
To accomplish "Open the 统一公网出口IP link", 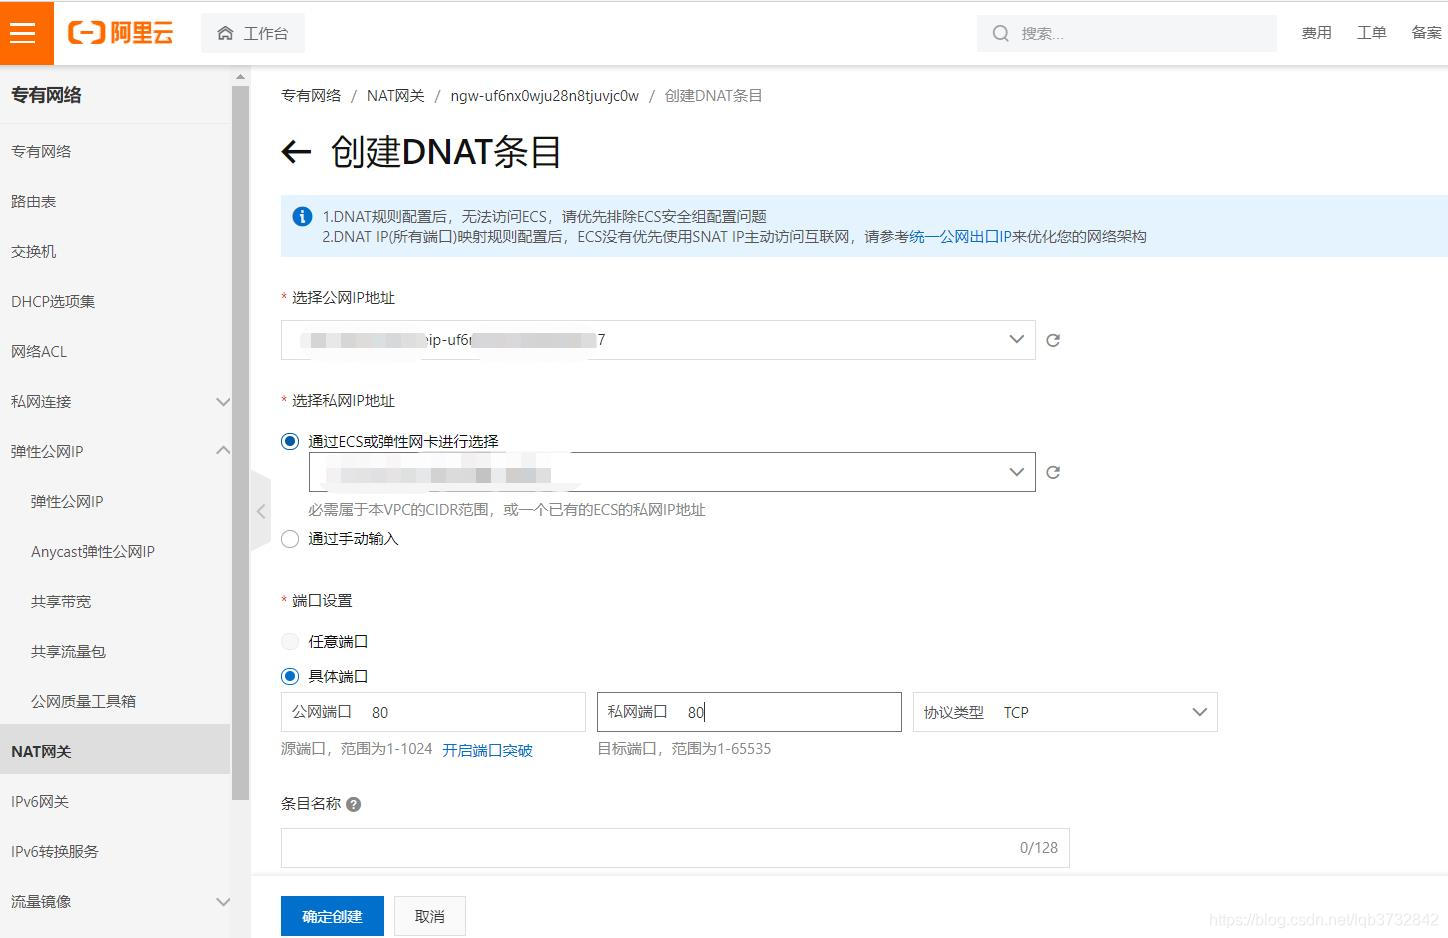I will coord(960,237).
